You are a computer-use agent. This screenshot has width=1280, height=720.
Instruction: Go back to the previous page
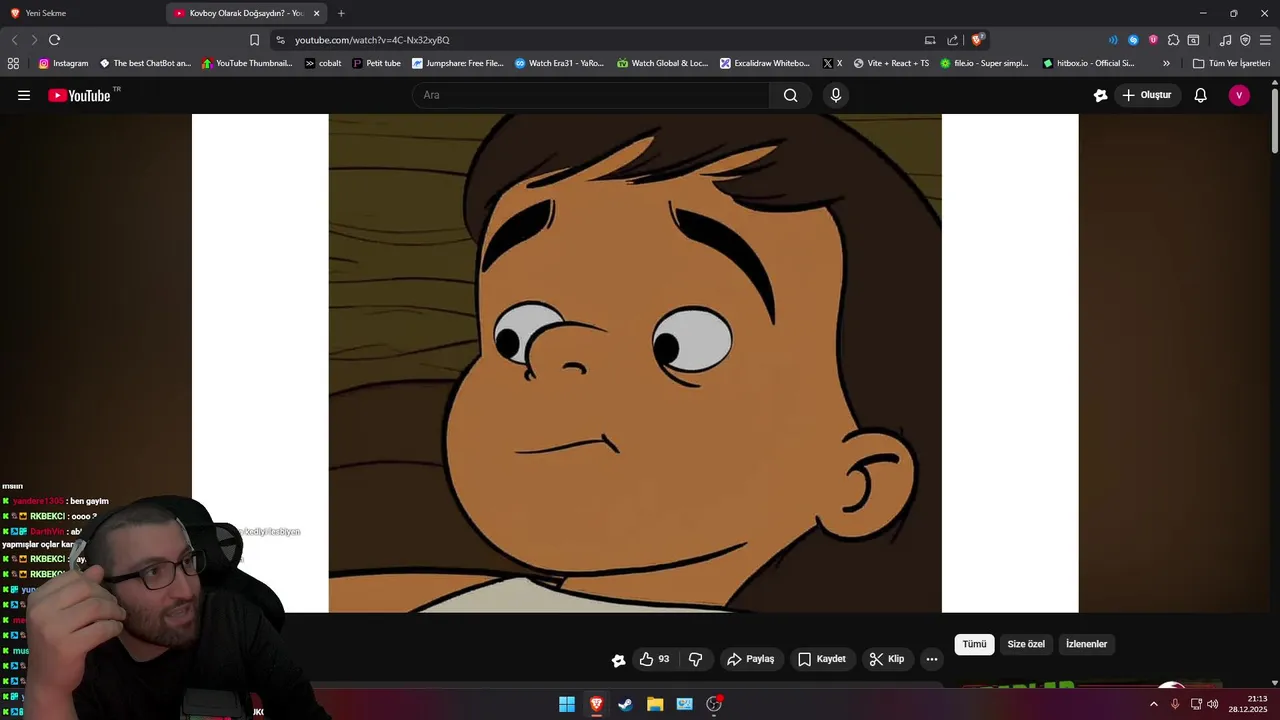14,40
